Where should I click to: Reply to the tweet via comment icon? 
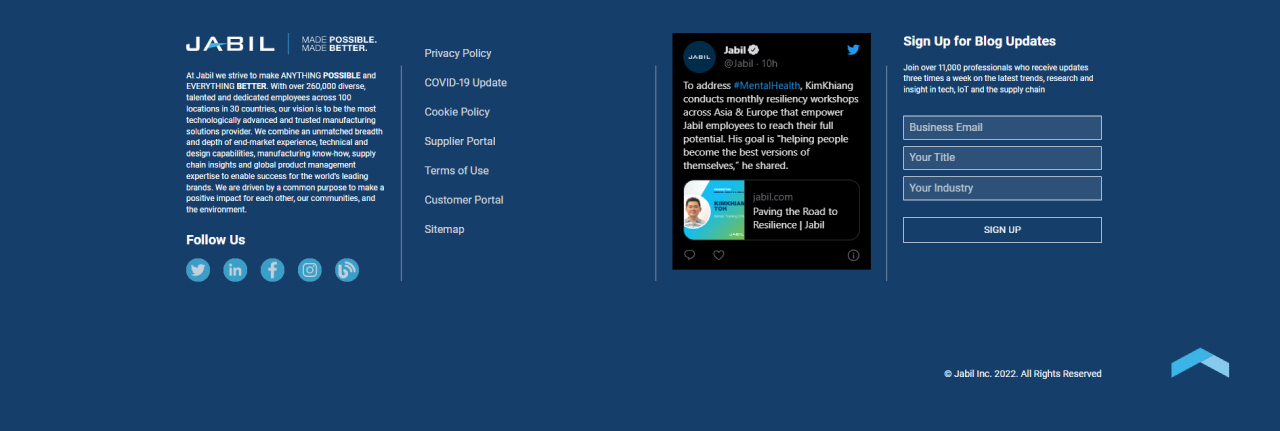690,255
